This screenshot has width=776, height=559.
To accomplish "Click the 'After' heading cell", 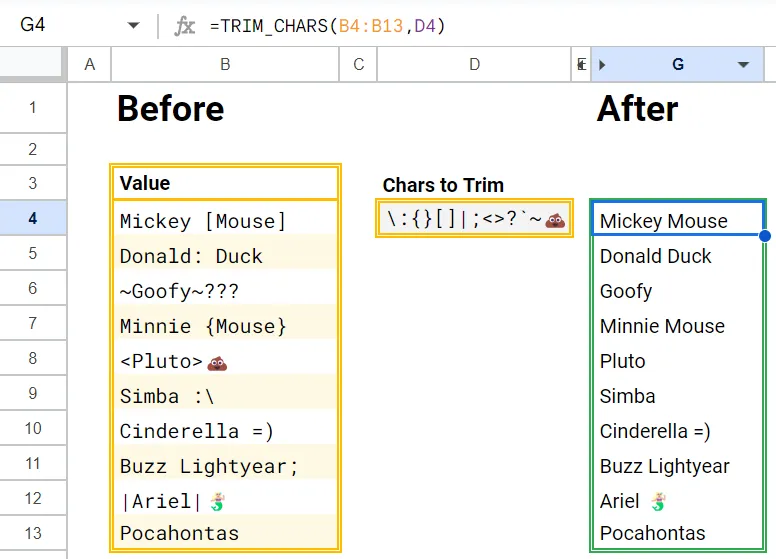I will (678, 108).
